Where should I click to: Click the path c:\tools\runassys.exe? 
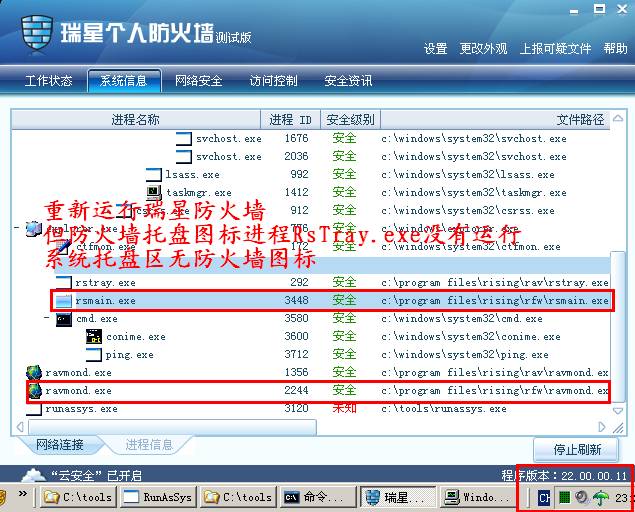tap(444, 409)
